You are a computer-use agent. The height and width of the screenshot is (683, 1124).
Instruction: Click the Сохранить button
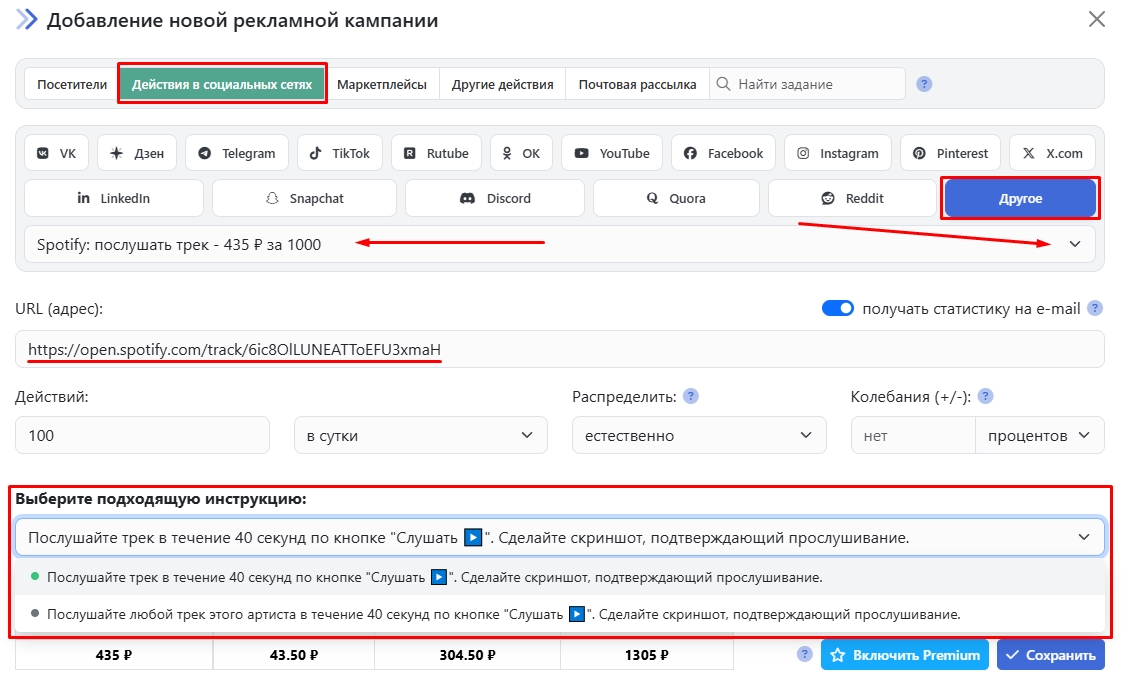click(x=1050, y=655)
